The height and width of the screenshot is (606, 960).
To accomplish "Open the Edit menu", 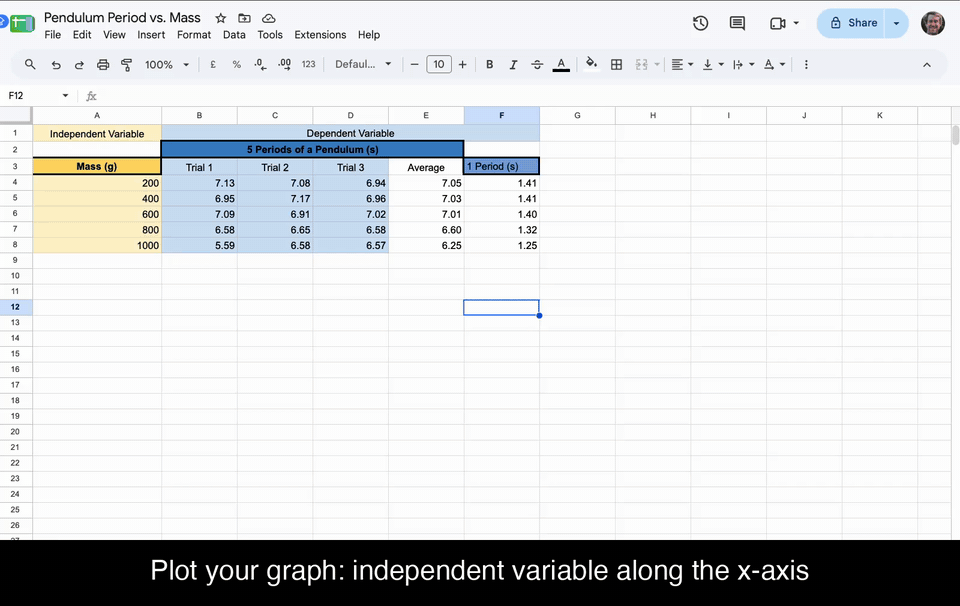I will (x=81, y=35).
